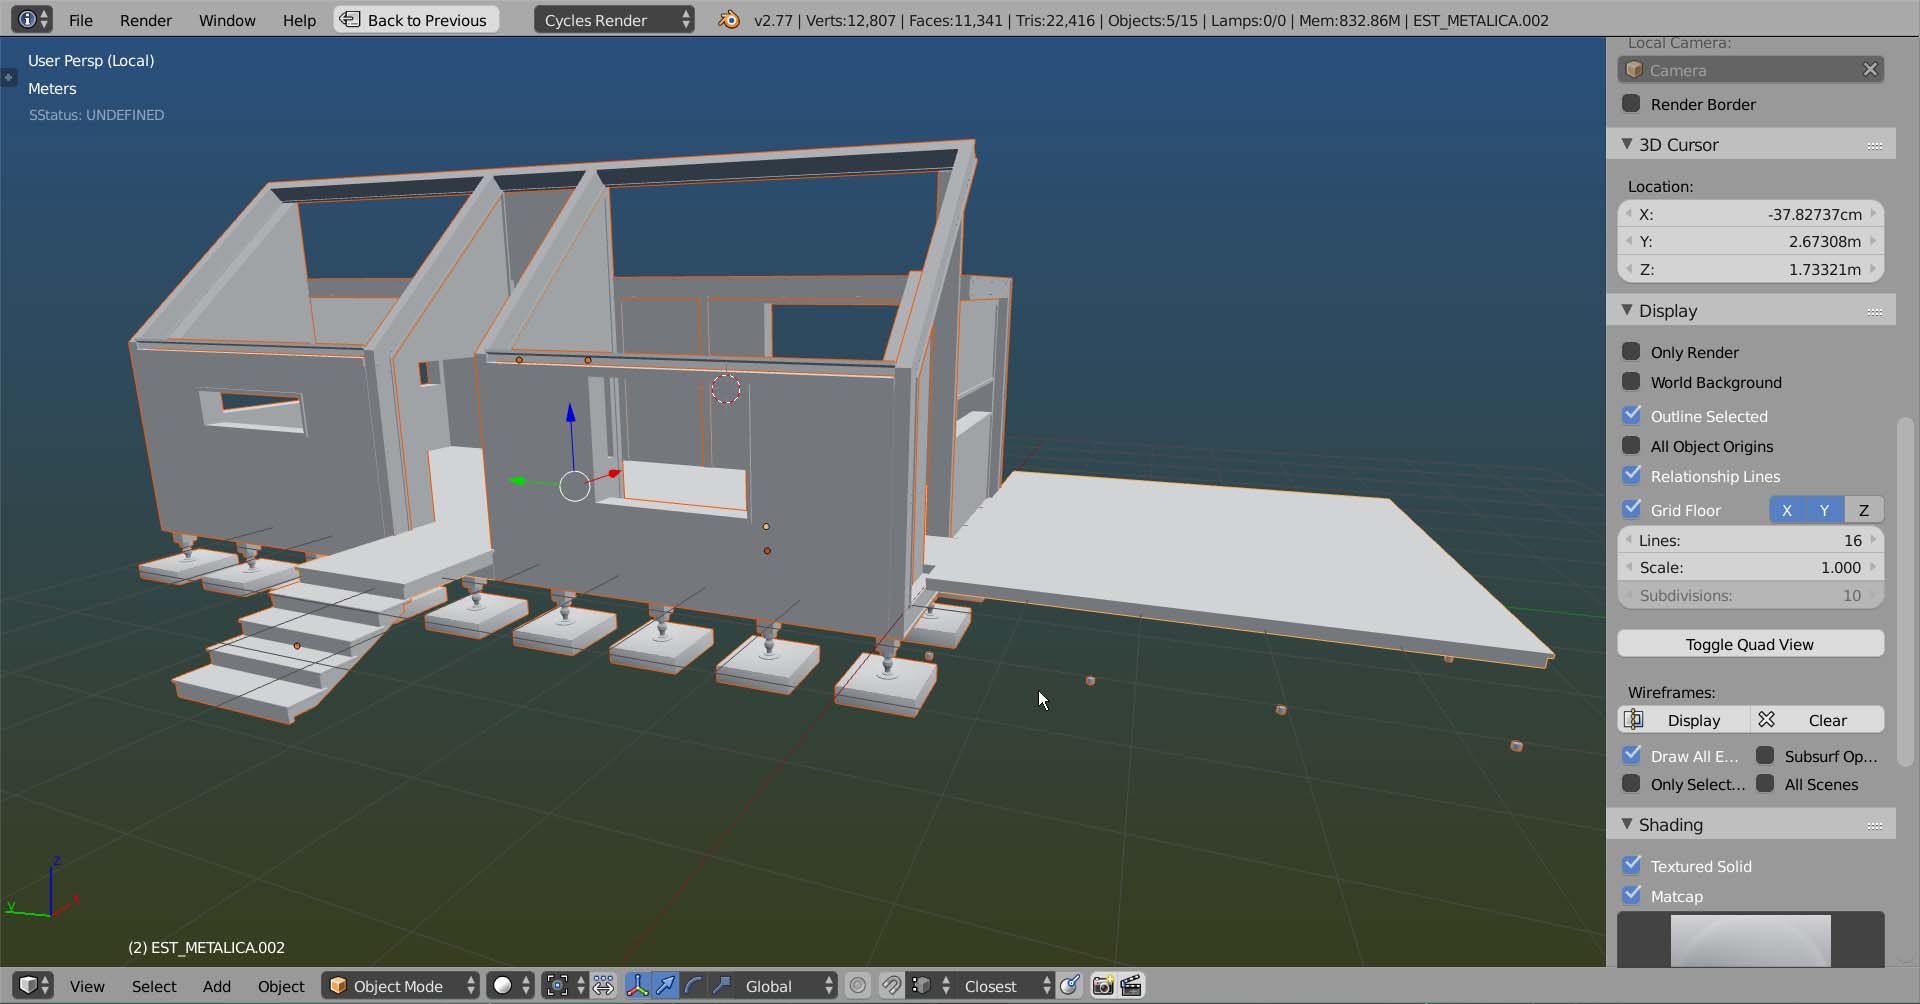Open the Cycles Render engine dropdown
The image size is (1920, 1004).
(x=614, y=20)
